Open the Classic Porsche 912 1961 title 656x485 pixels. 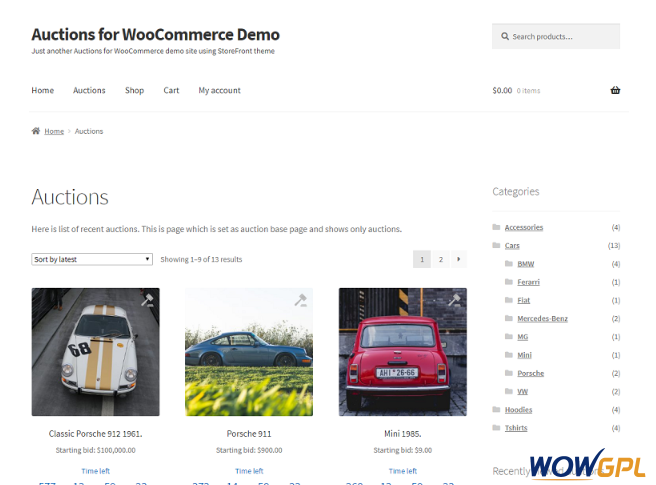pyautogui.click(x=95, y=434)
